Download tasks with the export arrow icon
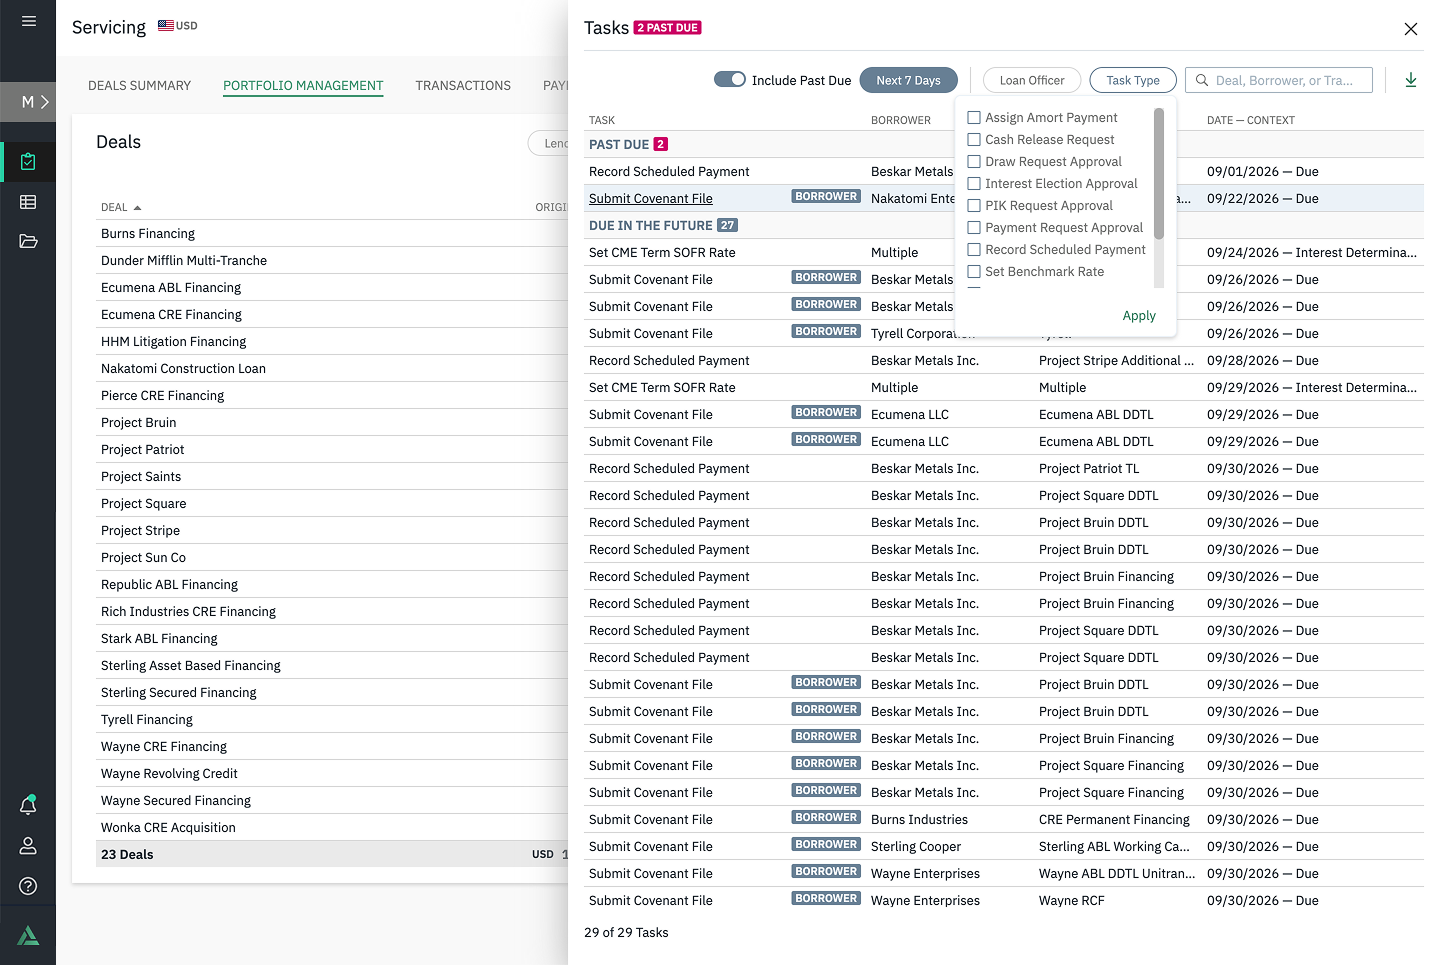This screenshot has height=965, width=1440. coord(1411,80)
